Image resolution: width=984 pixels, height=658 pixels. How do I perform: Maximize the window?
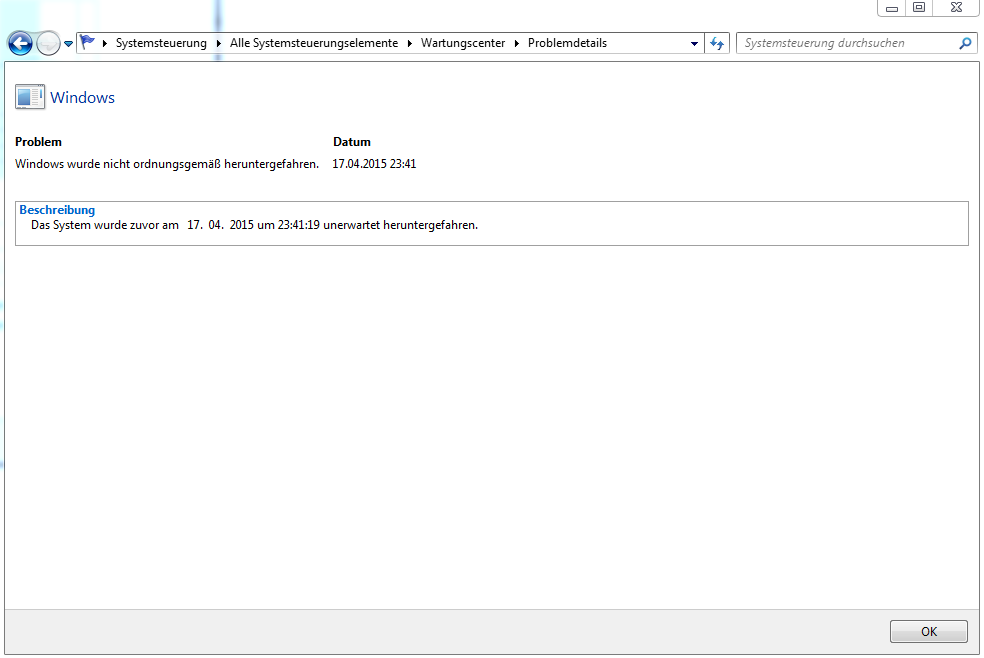[919, 8]
